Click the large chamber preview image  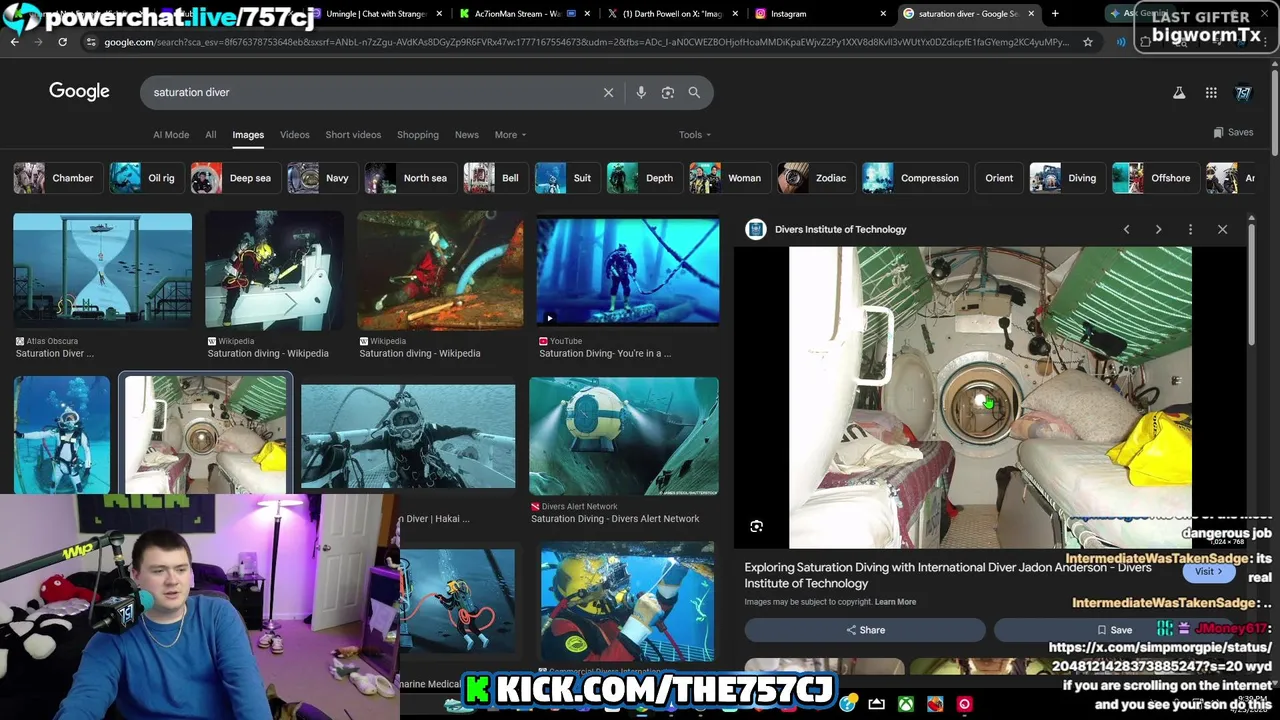[x=990, y=397]
